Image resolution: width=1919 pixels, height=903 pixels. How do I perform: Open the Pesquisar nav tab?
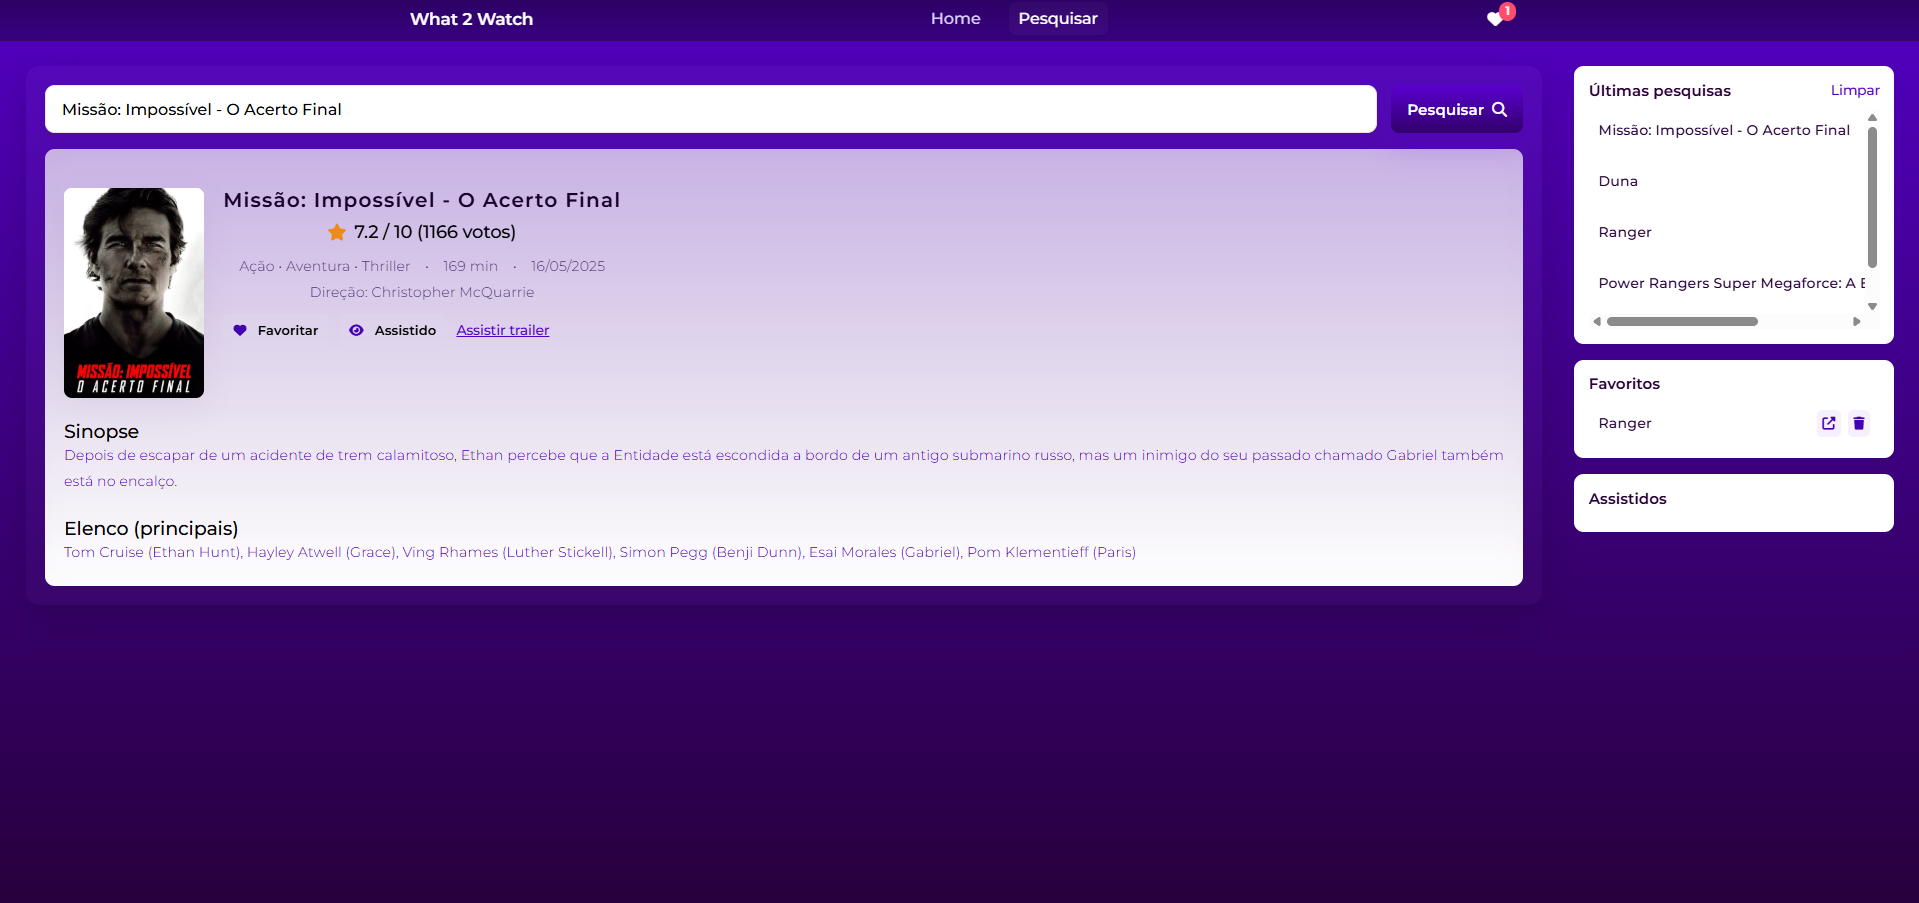pos(1057,19)
